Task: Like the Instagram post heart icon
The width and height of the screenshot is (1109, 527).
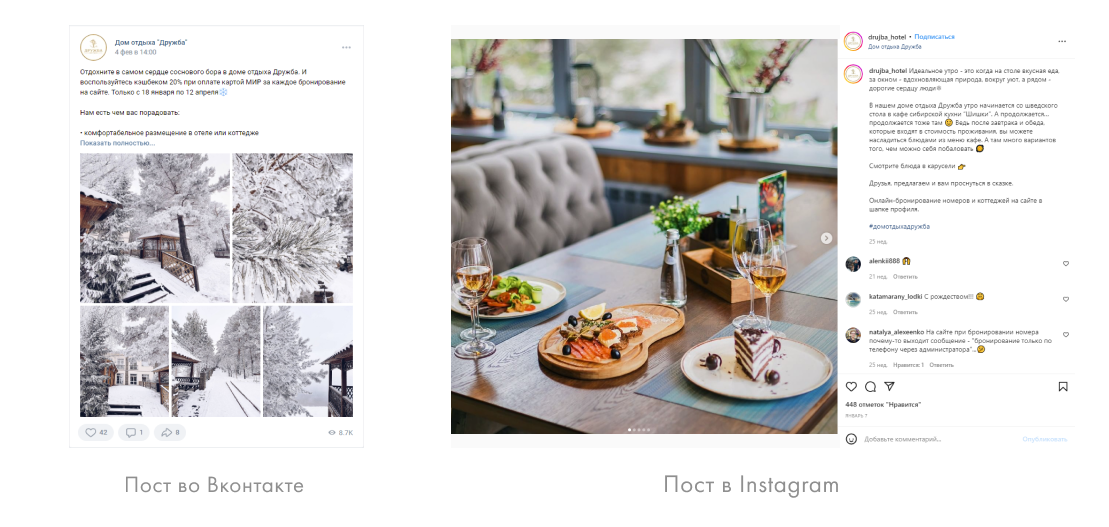Action: [x=852, y=386]
